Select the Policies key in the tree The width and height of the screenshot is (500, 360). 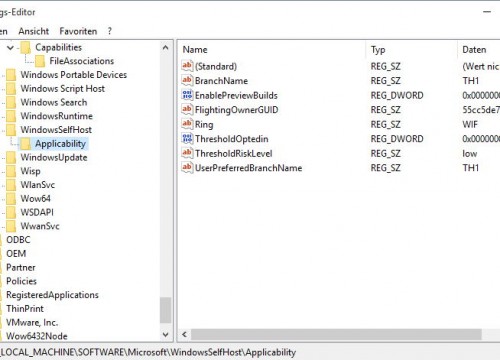[21, 281]
